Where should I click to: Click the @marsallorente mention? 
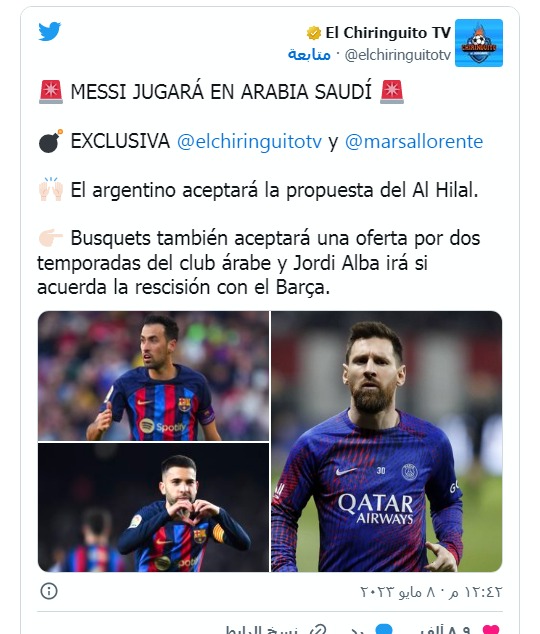[x=414, y=142]
